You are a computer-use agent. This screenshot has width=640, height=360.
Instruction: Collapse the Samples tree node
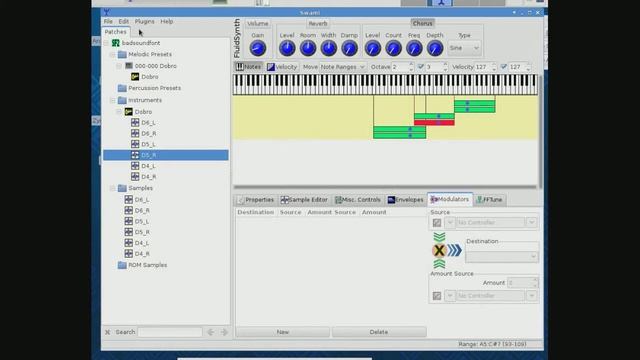[112, 188]
